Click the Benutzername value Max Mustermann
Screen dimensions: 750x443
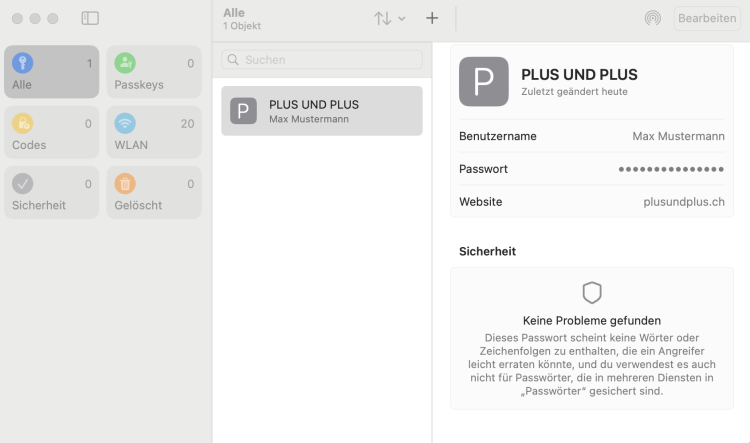click(678, 136)
